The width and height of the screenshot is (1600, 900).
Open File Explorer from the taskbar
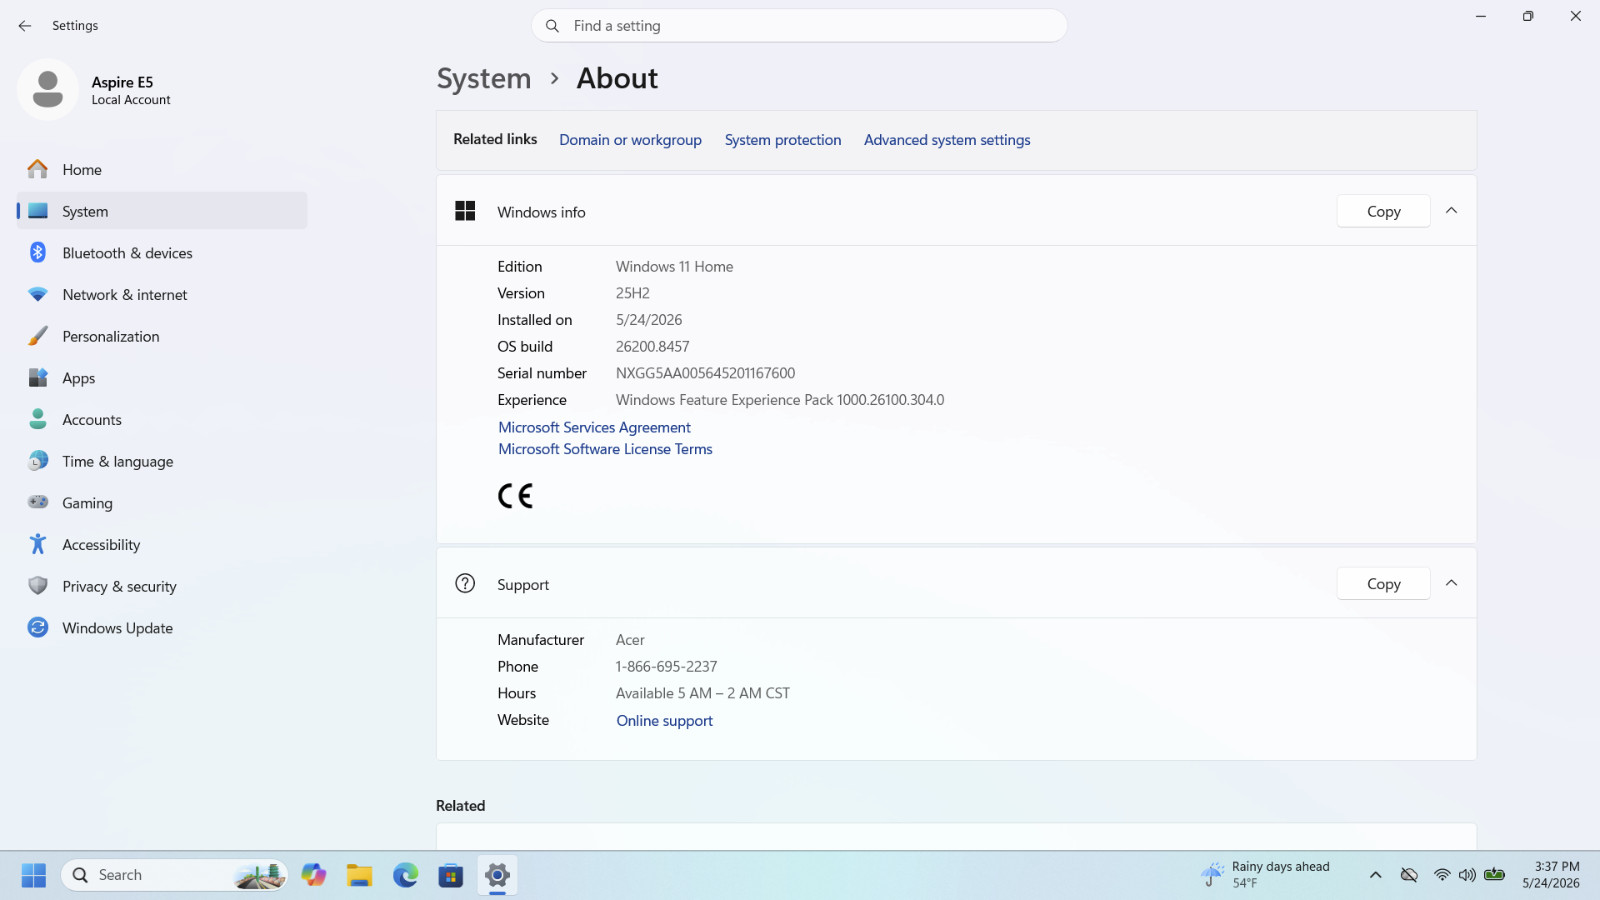pos(360,875)
